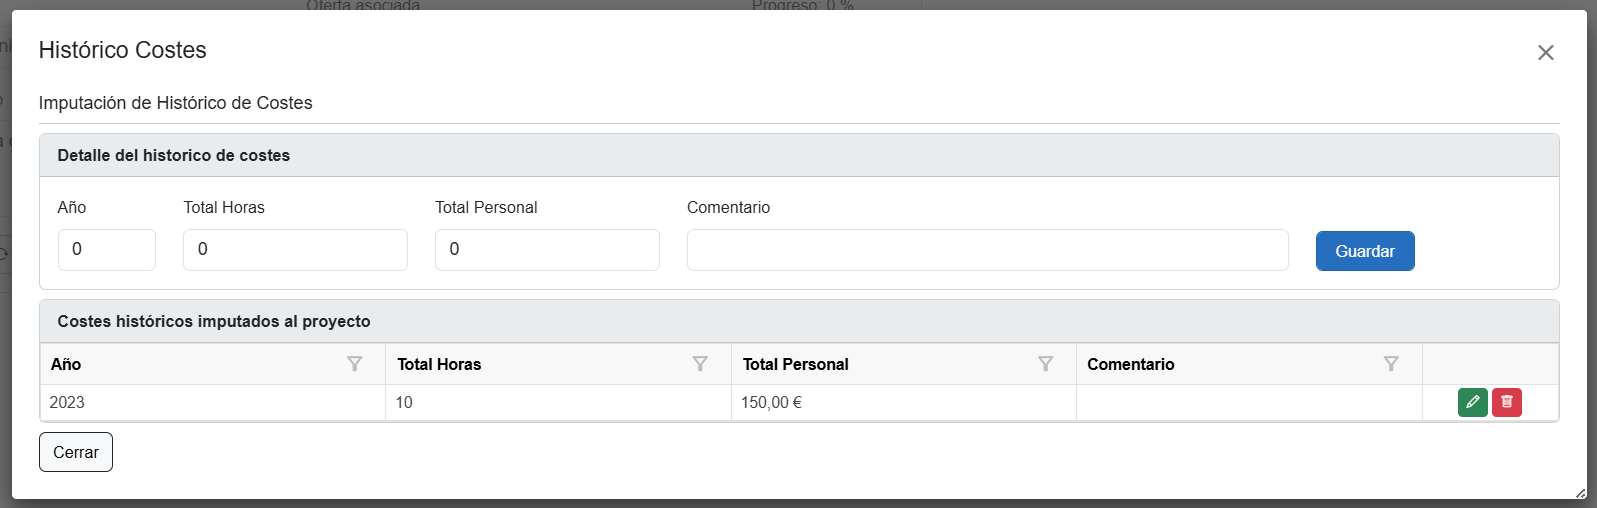
Task: Click the red delete trash icon
Action: coord(1506,402)
